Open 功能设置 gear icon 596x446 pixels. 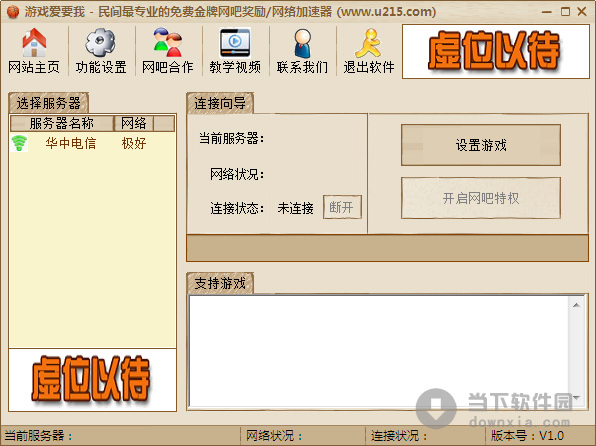coord(100,42)
